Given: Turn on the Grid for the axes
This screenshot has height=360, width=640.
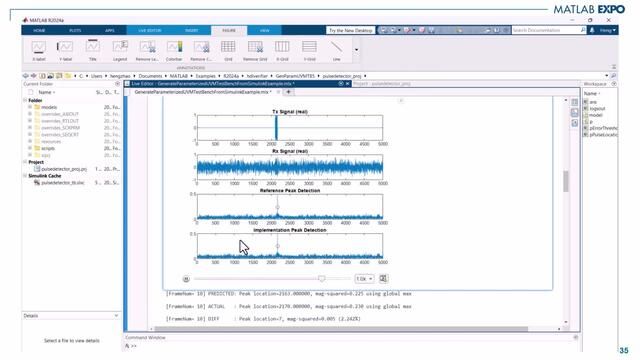Looking at the screenshot, I should click(228, 51).
